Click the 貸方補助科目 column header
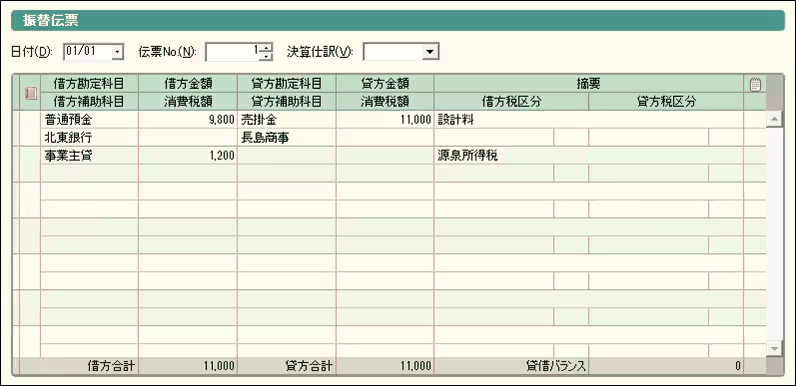This screenshot has height=386, width=796. tap(287, 102)
